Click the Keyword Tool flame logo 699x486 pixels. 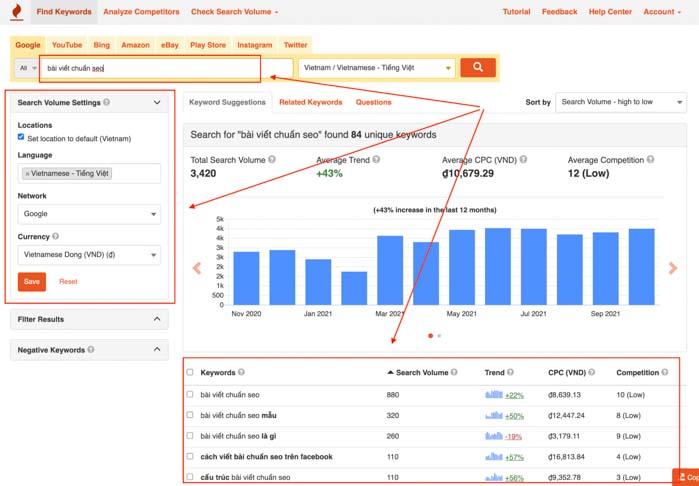(x=16, y=12)
